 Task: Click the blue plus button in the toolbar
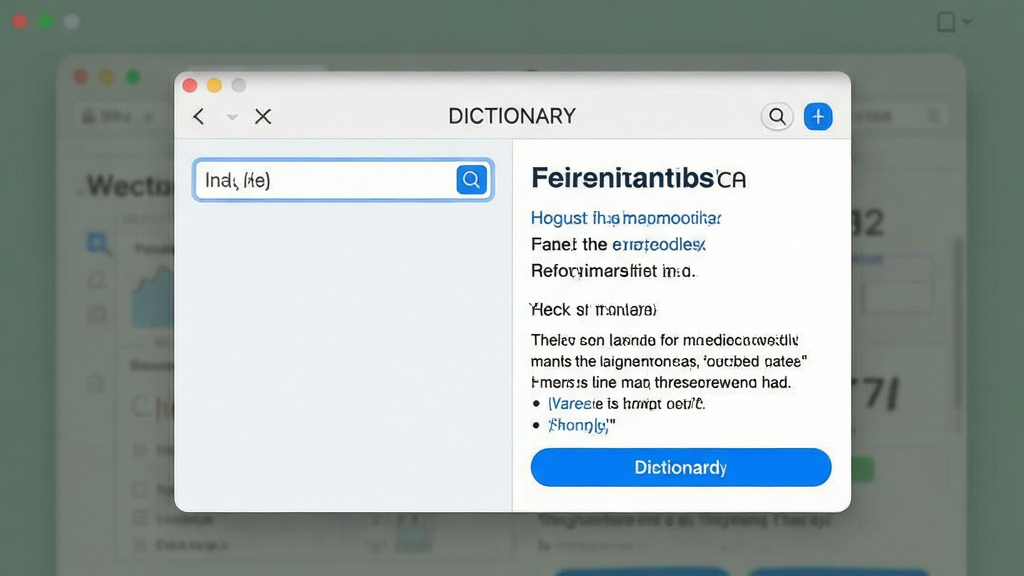818,117
